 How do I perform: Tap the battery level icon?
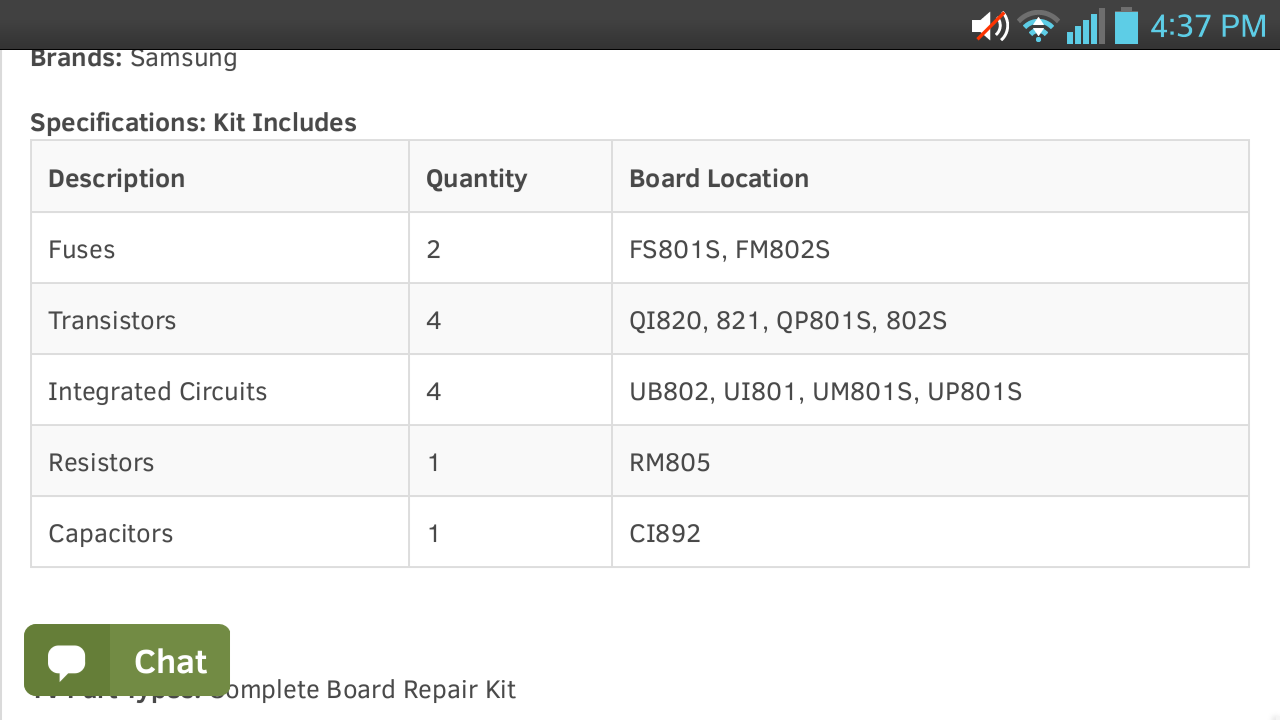click(1127, 25)
